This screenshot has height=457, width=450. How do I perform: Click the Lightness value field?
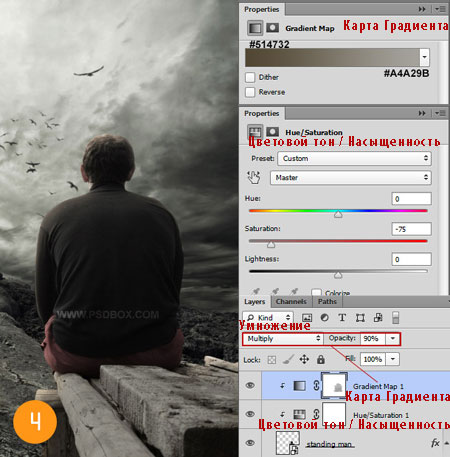pyautogui.click(x=411, y=259)
